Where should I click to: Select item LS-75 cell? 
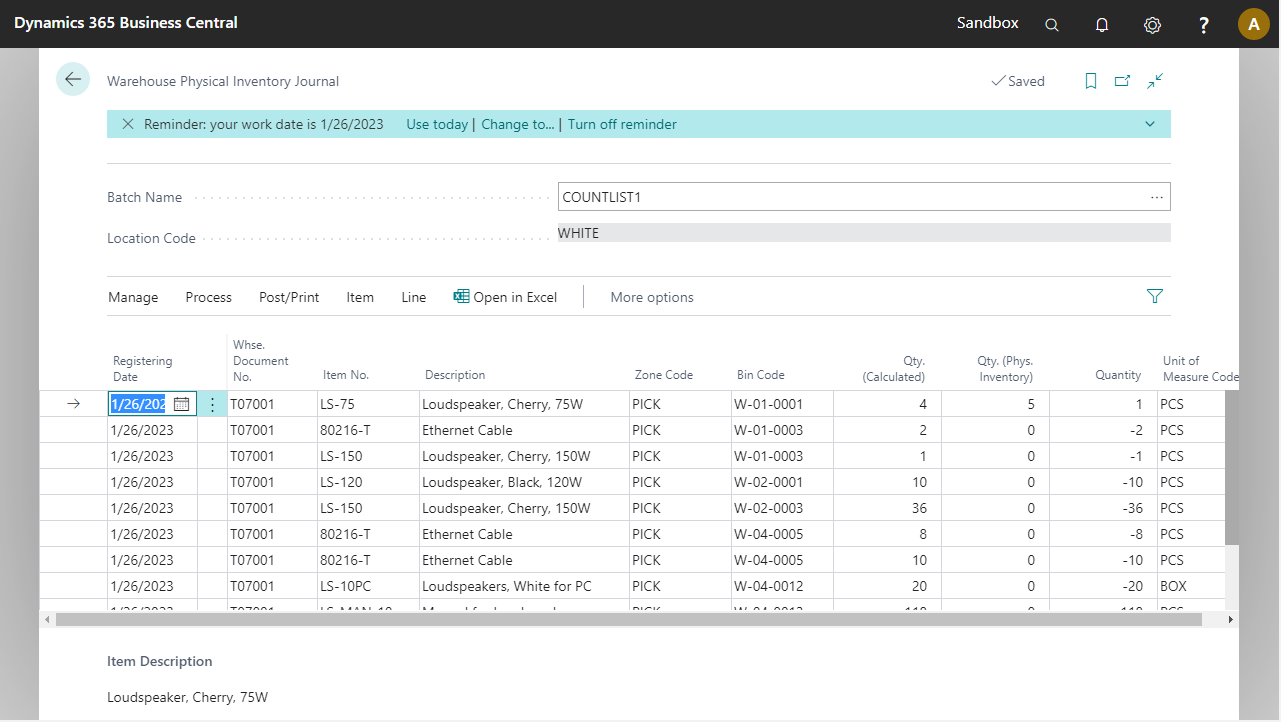click(x=368, y=404)
